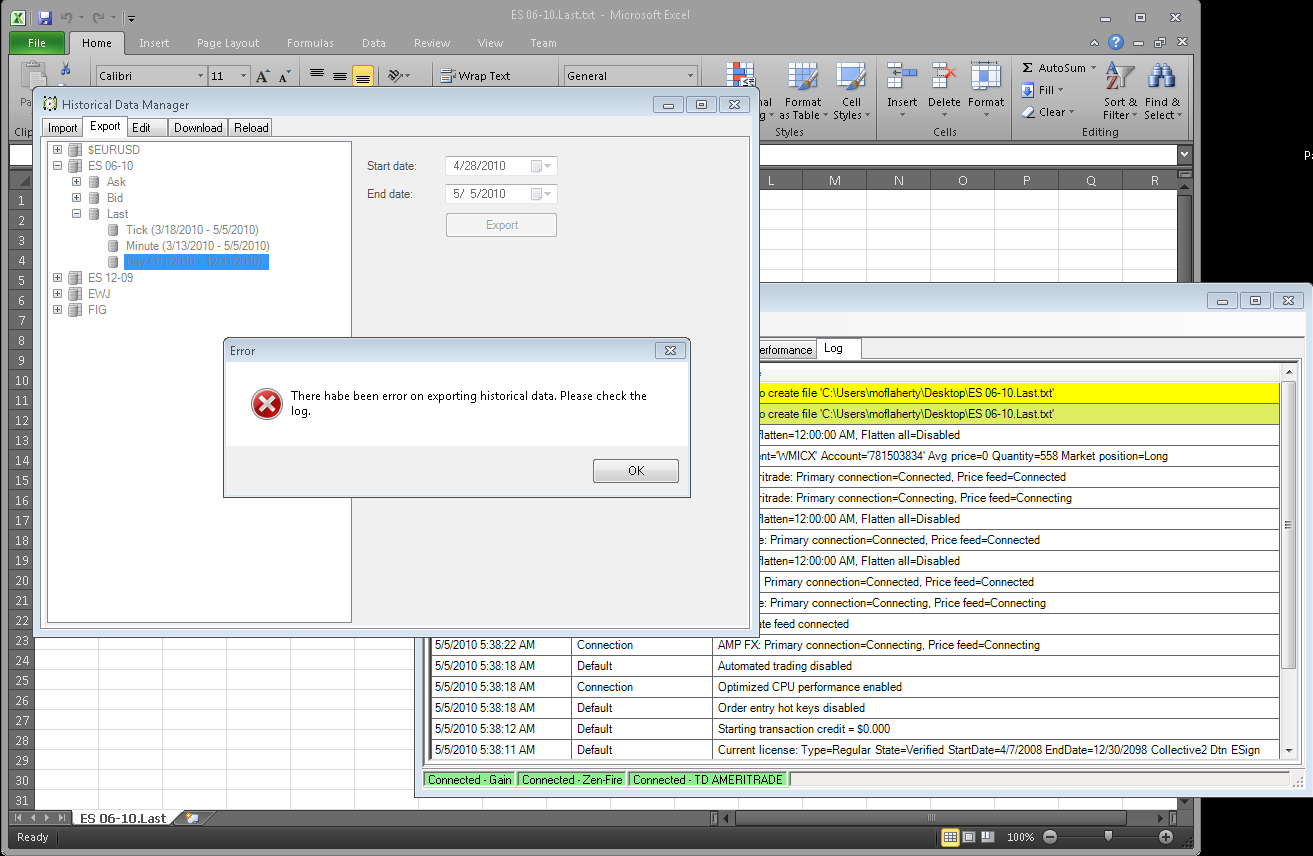Open the View ribbon tab
This screenshot has width=1313, height=856.
490,43
